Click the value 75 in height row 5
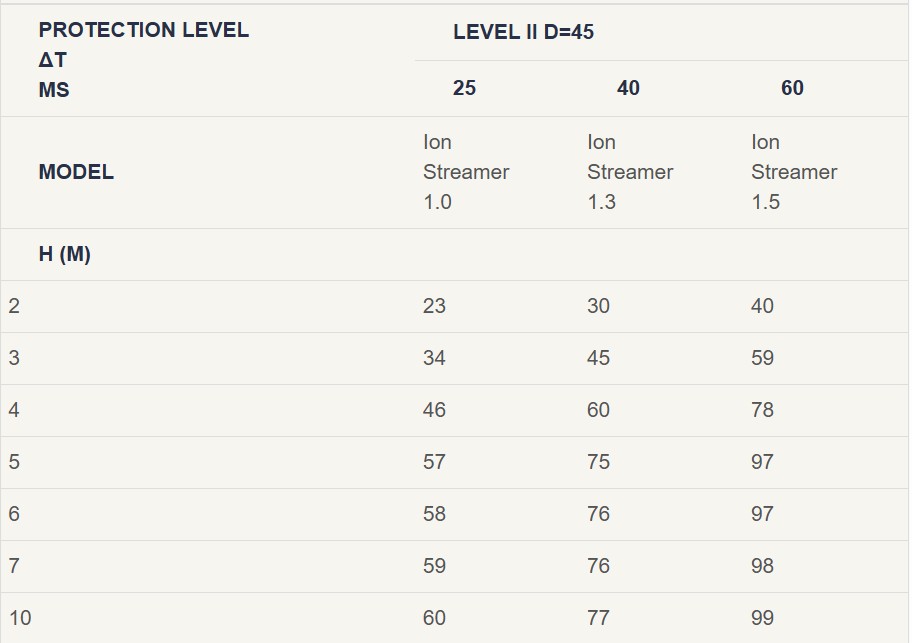The width and height of the screenshot is (915, 643). pos(598,462)
